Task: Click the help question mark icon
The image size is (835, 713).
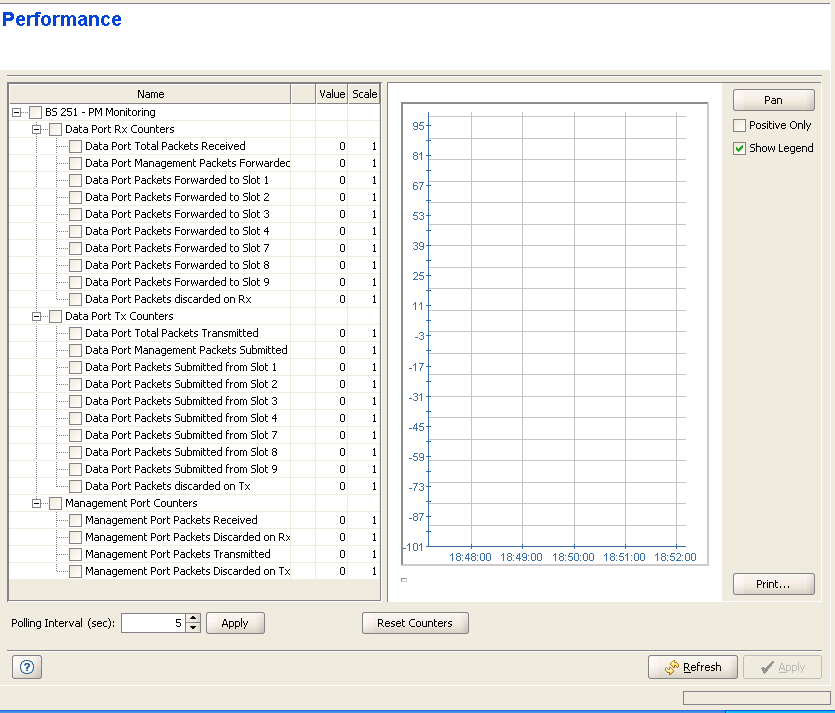Action: [x=27, y=667]
